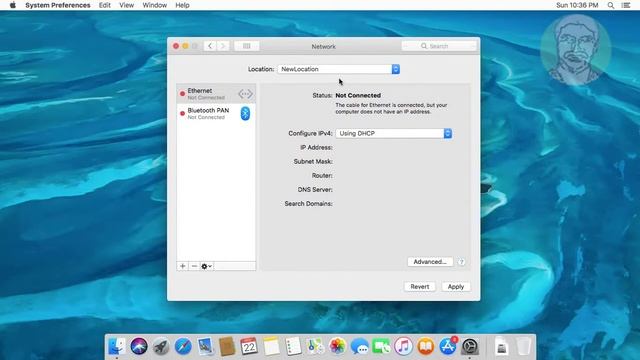Screen dimensions: 640x360
Task: Go back using the left chevron
Action: pos(210,46)
